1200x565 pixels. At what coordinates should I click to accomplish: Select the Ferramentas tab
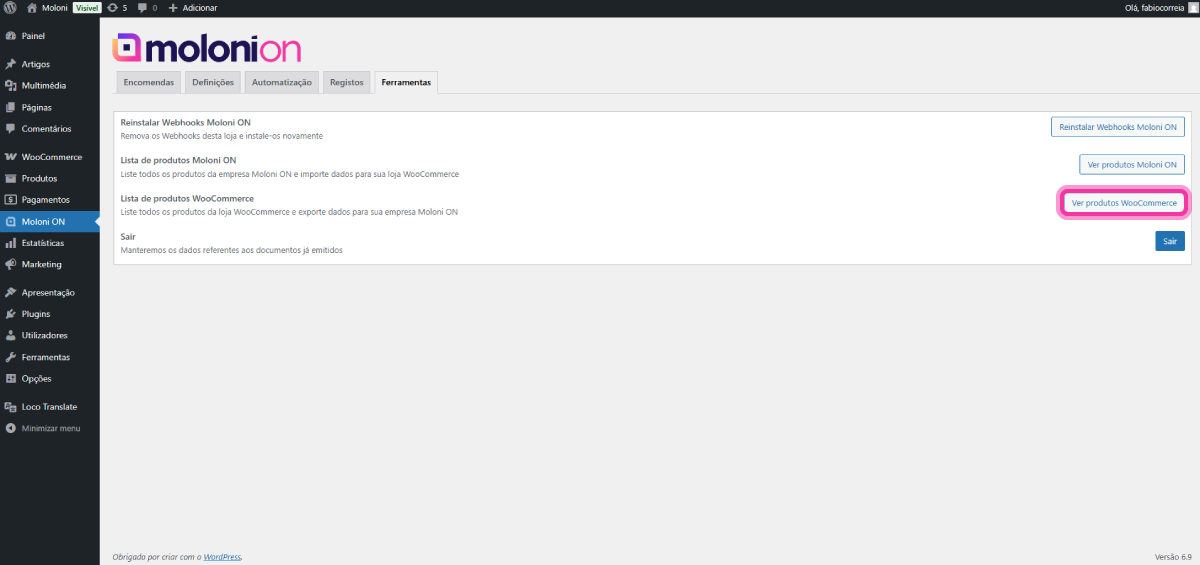pos(406,82)
